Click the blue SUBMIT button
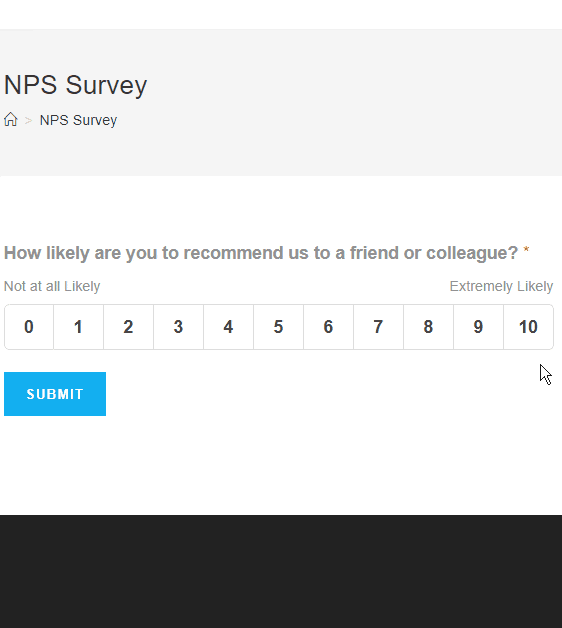Viewport: 562px width, 628px height. [55, 394]
